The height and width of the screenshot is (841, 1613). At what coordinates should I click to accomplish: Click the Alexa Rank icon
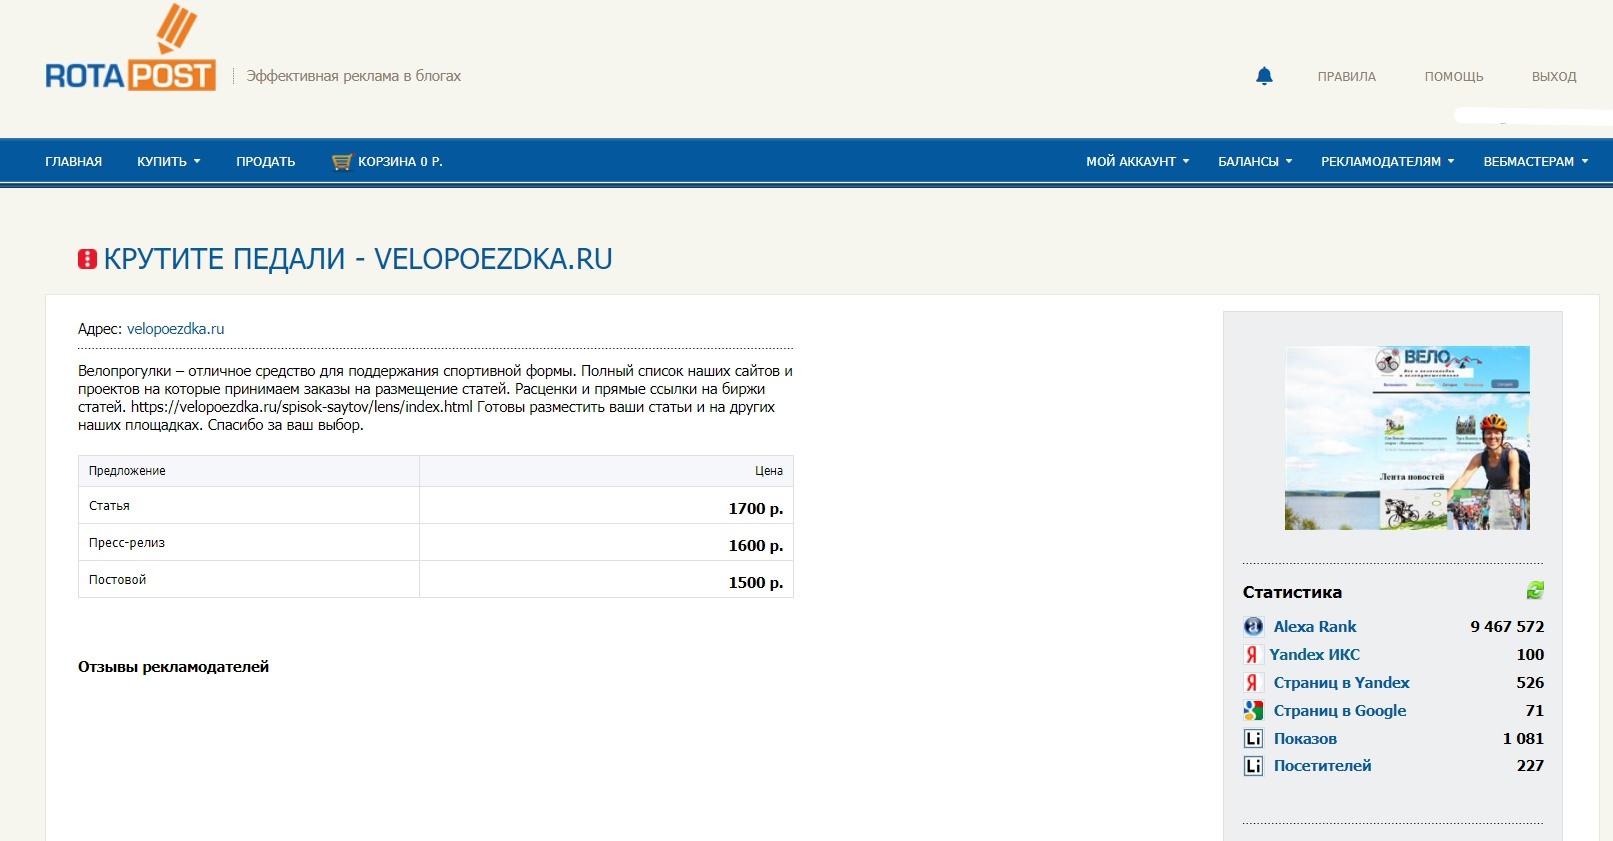coord(1253,627)
